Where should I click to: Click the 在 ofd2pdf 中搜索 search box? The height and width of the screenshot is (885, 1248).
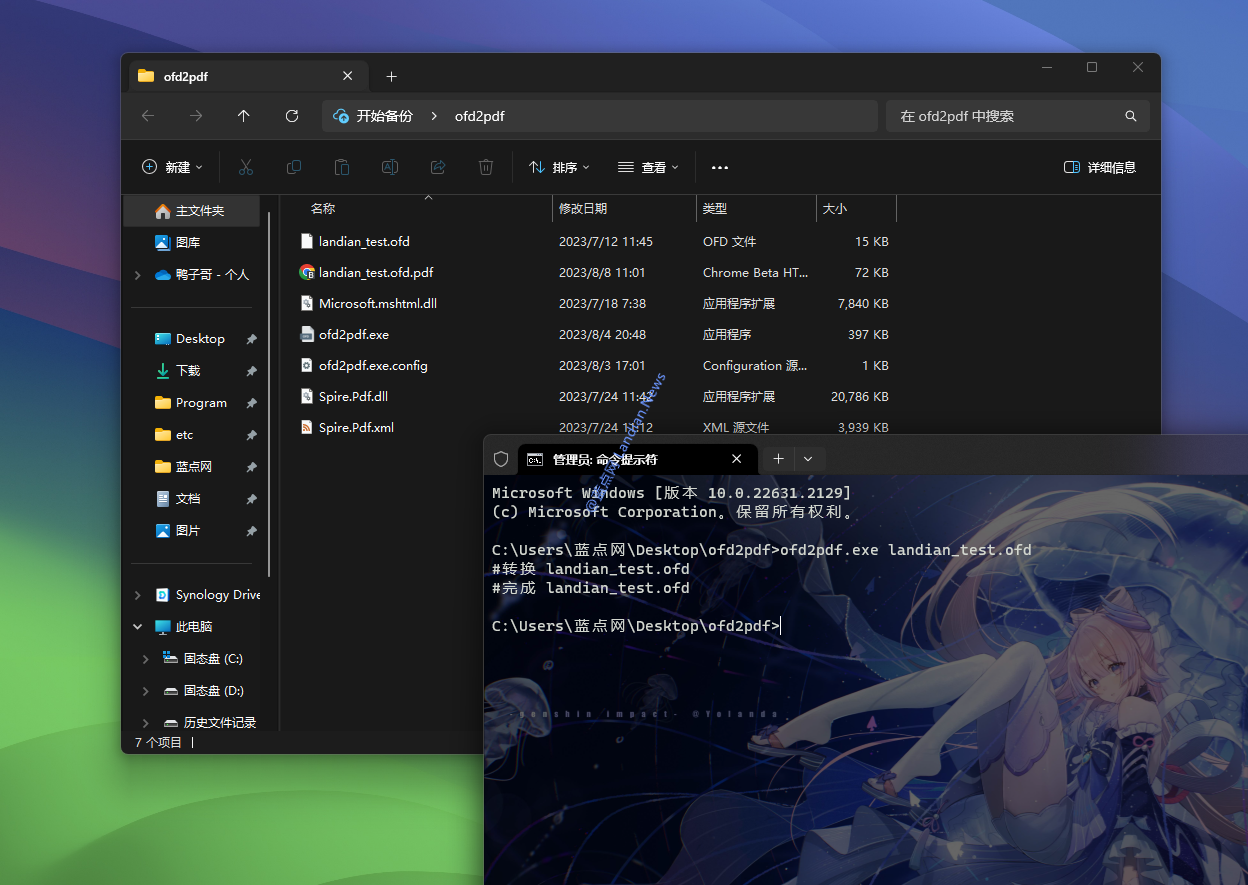point(1005,116)
